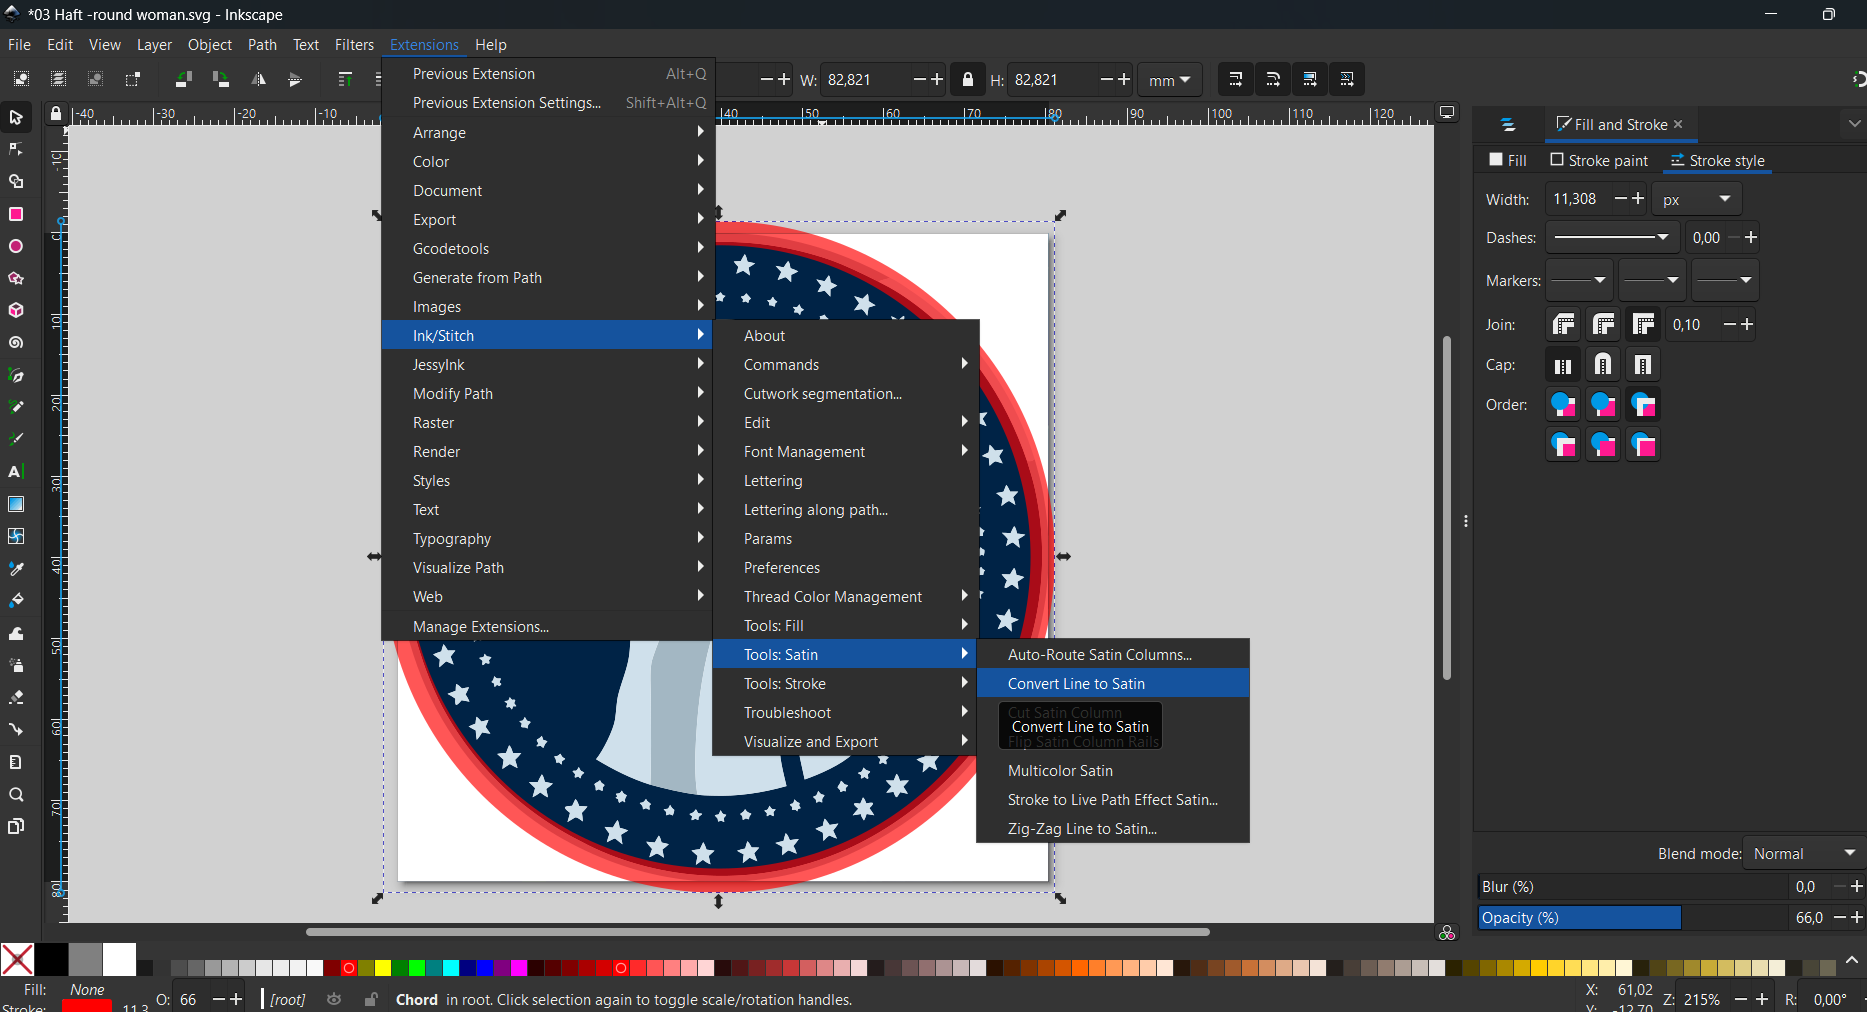Open the mm units dropdown in toolbar
This screenshot has width=1867, height=1012.
point(1169,80)
